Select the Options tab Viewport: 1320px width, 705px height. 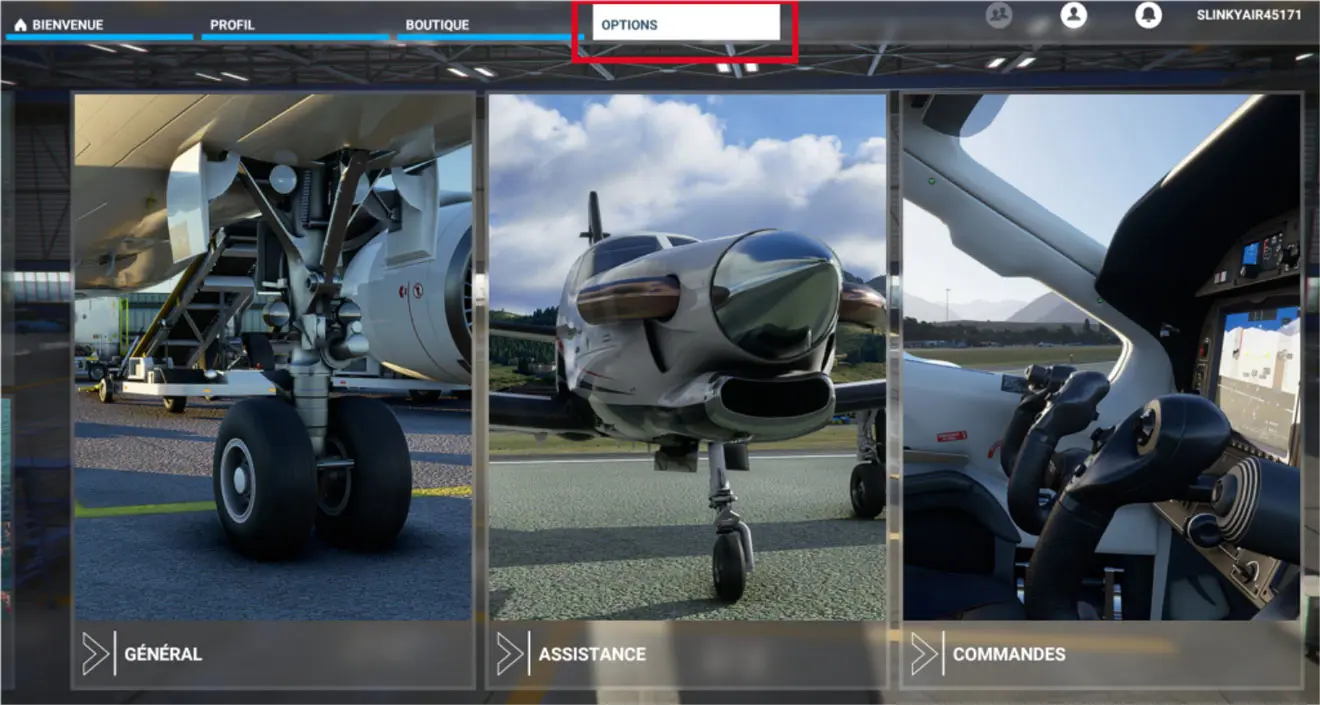point(686,23)
